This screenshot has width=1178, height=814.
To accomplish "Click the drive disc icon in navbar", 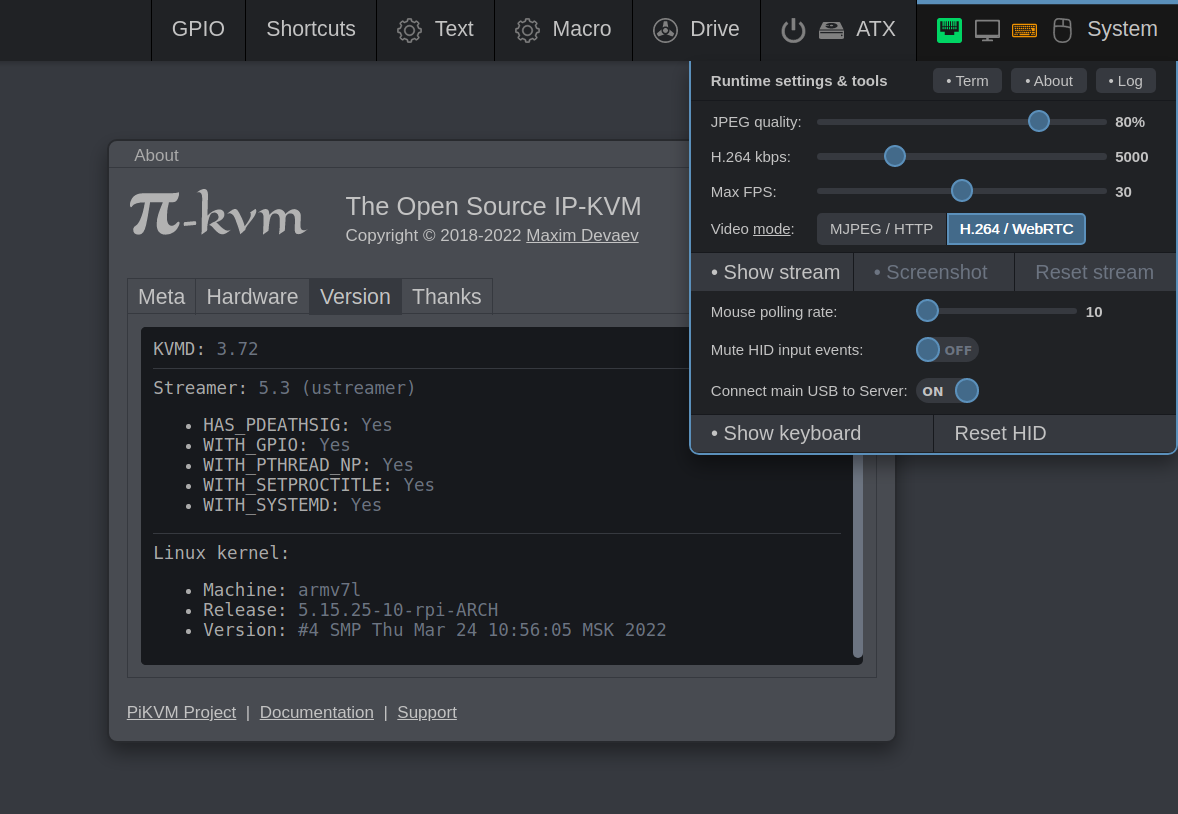I will 666,30.
